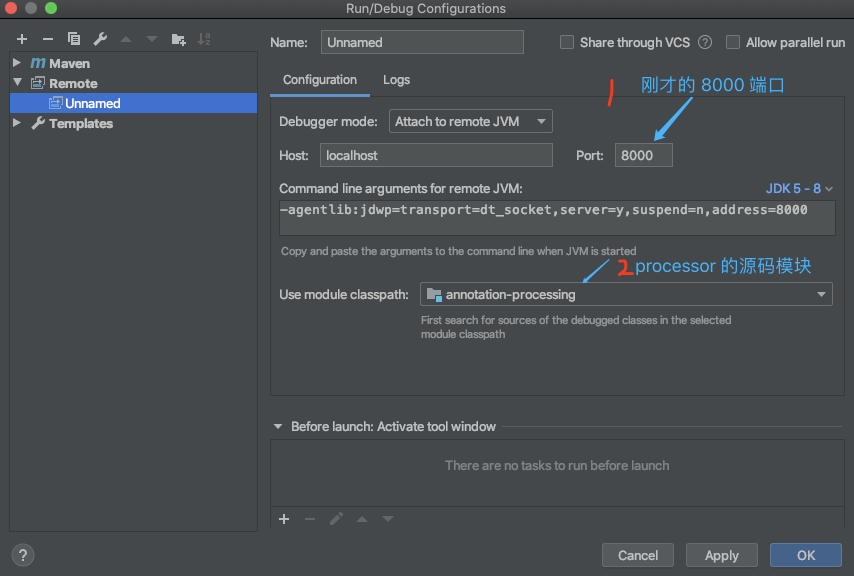Screen dimensions: 854x576
Task: Enable Share through VCS checkbox
Action: tap(567, 42)
